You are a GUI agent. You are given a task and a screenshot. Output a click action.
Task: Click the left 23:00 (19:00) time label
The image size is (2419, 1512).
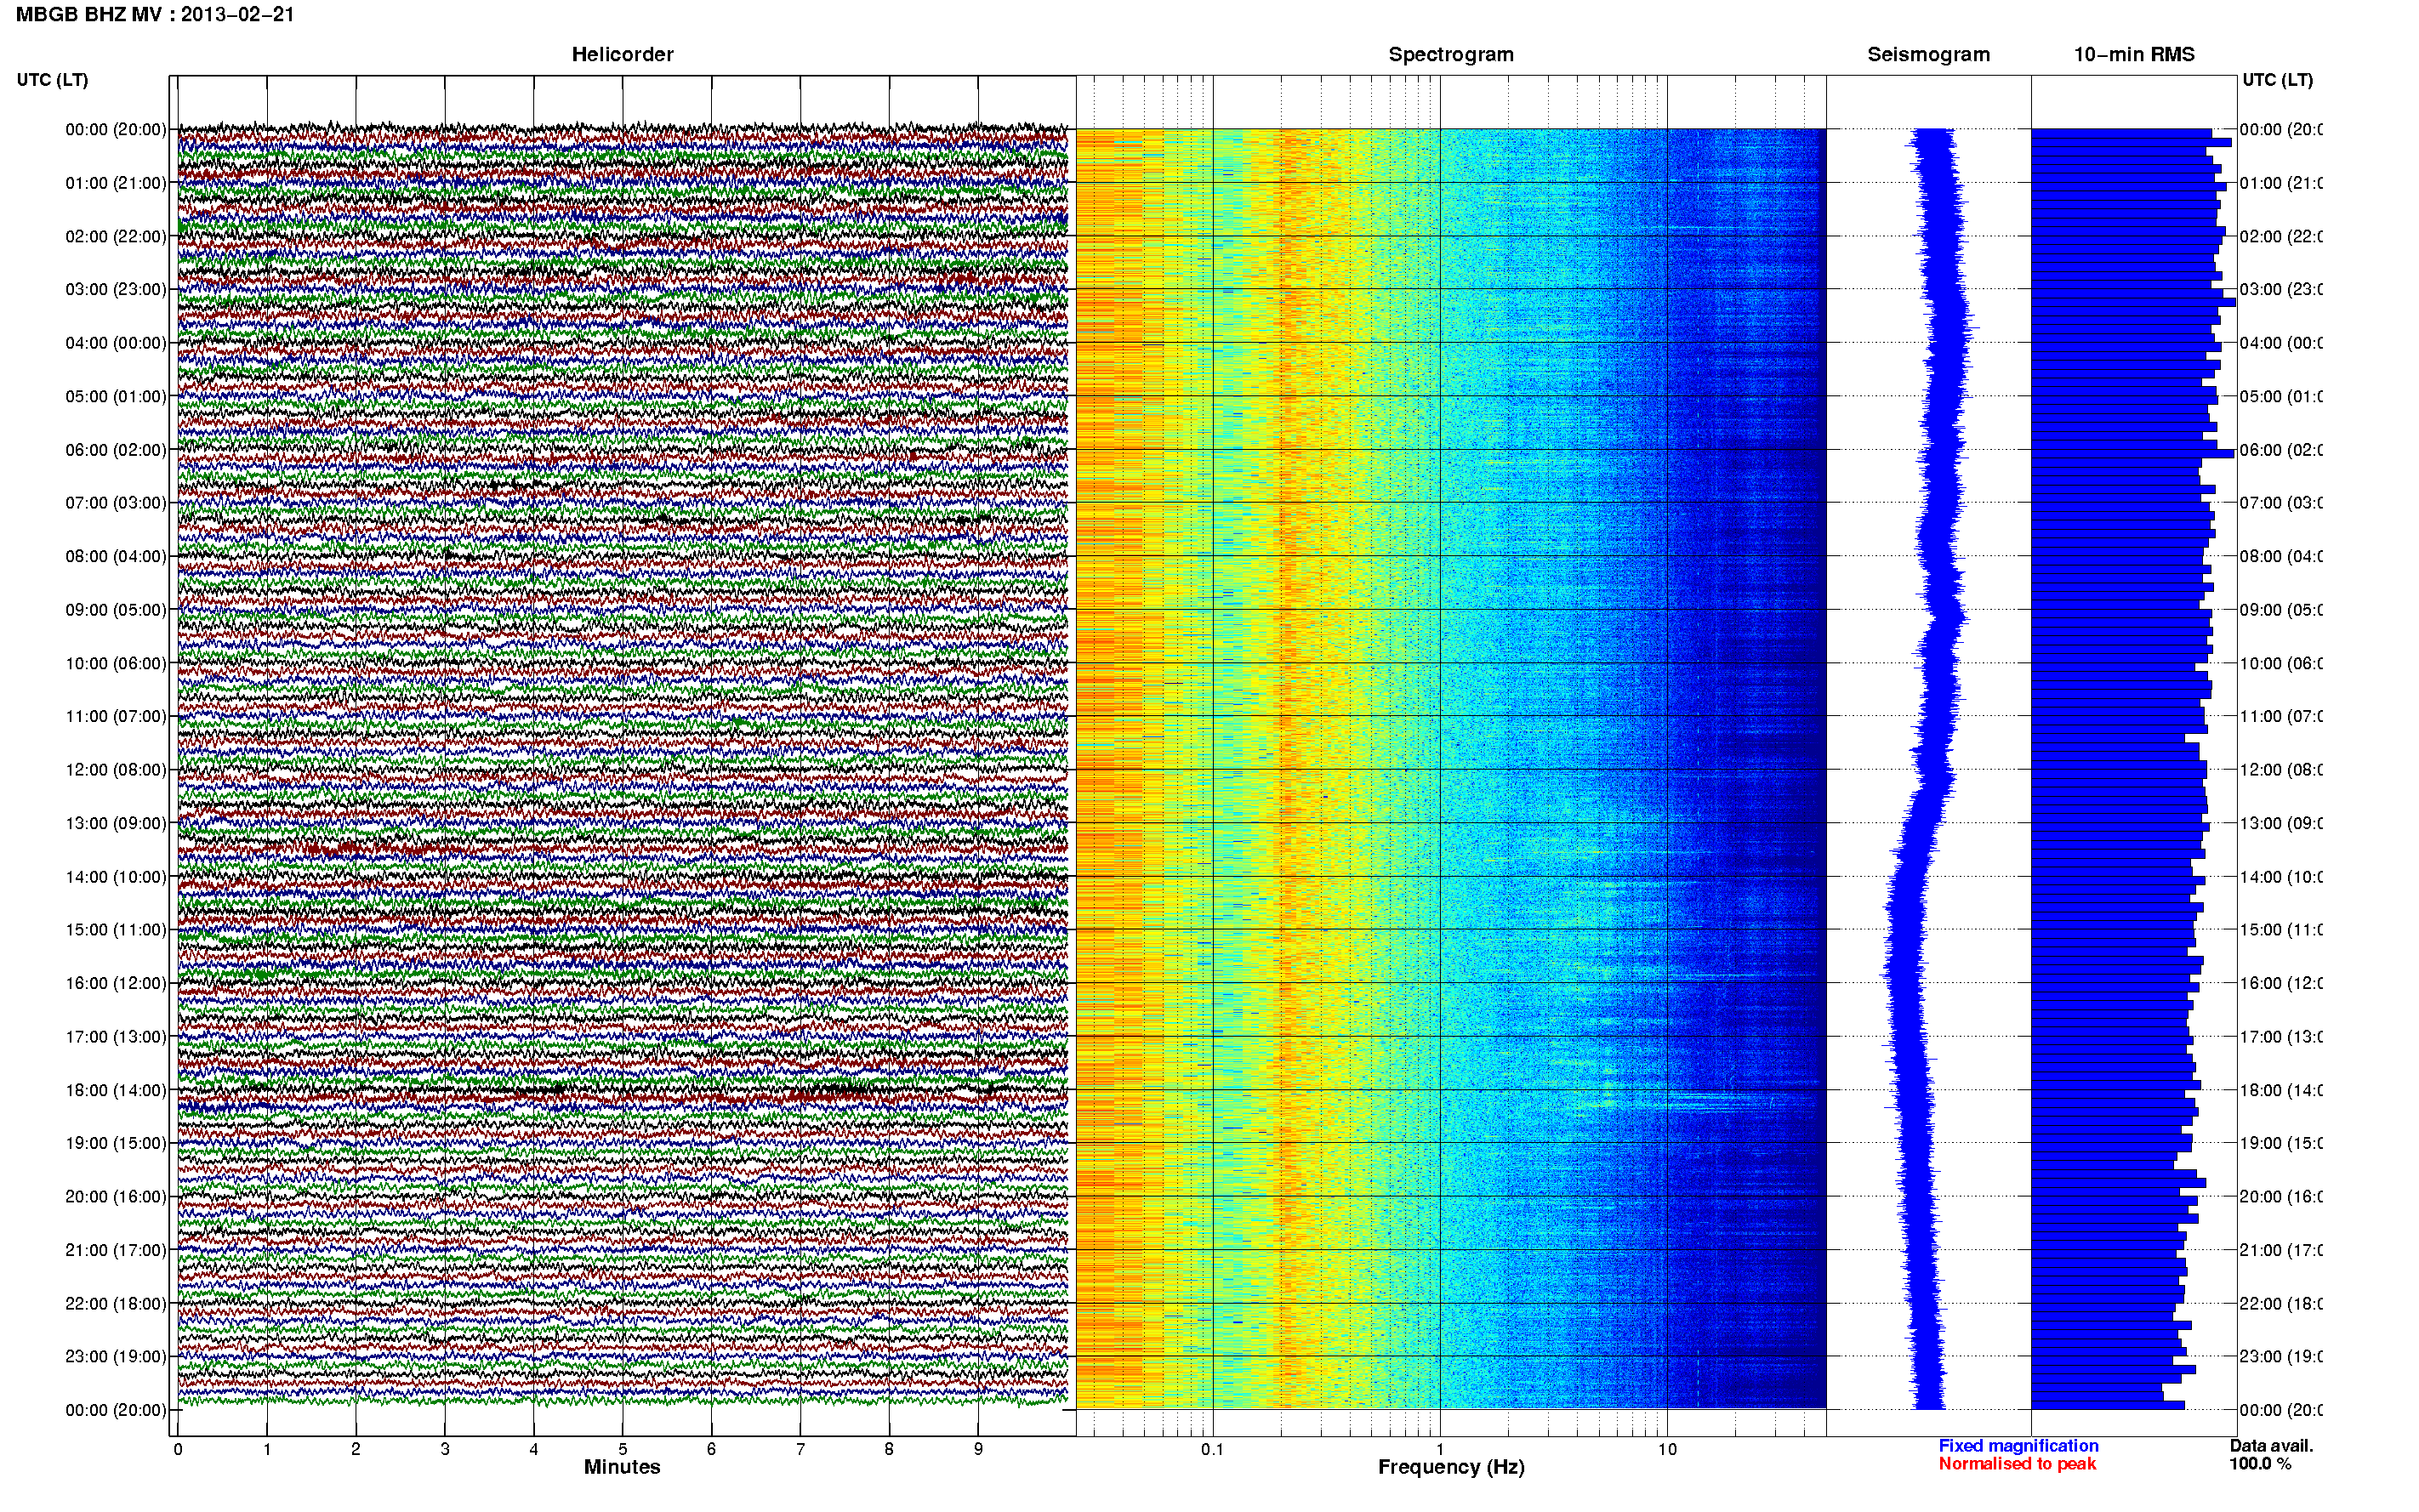click(116, 1356)
